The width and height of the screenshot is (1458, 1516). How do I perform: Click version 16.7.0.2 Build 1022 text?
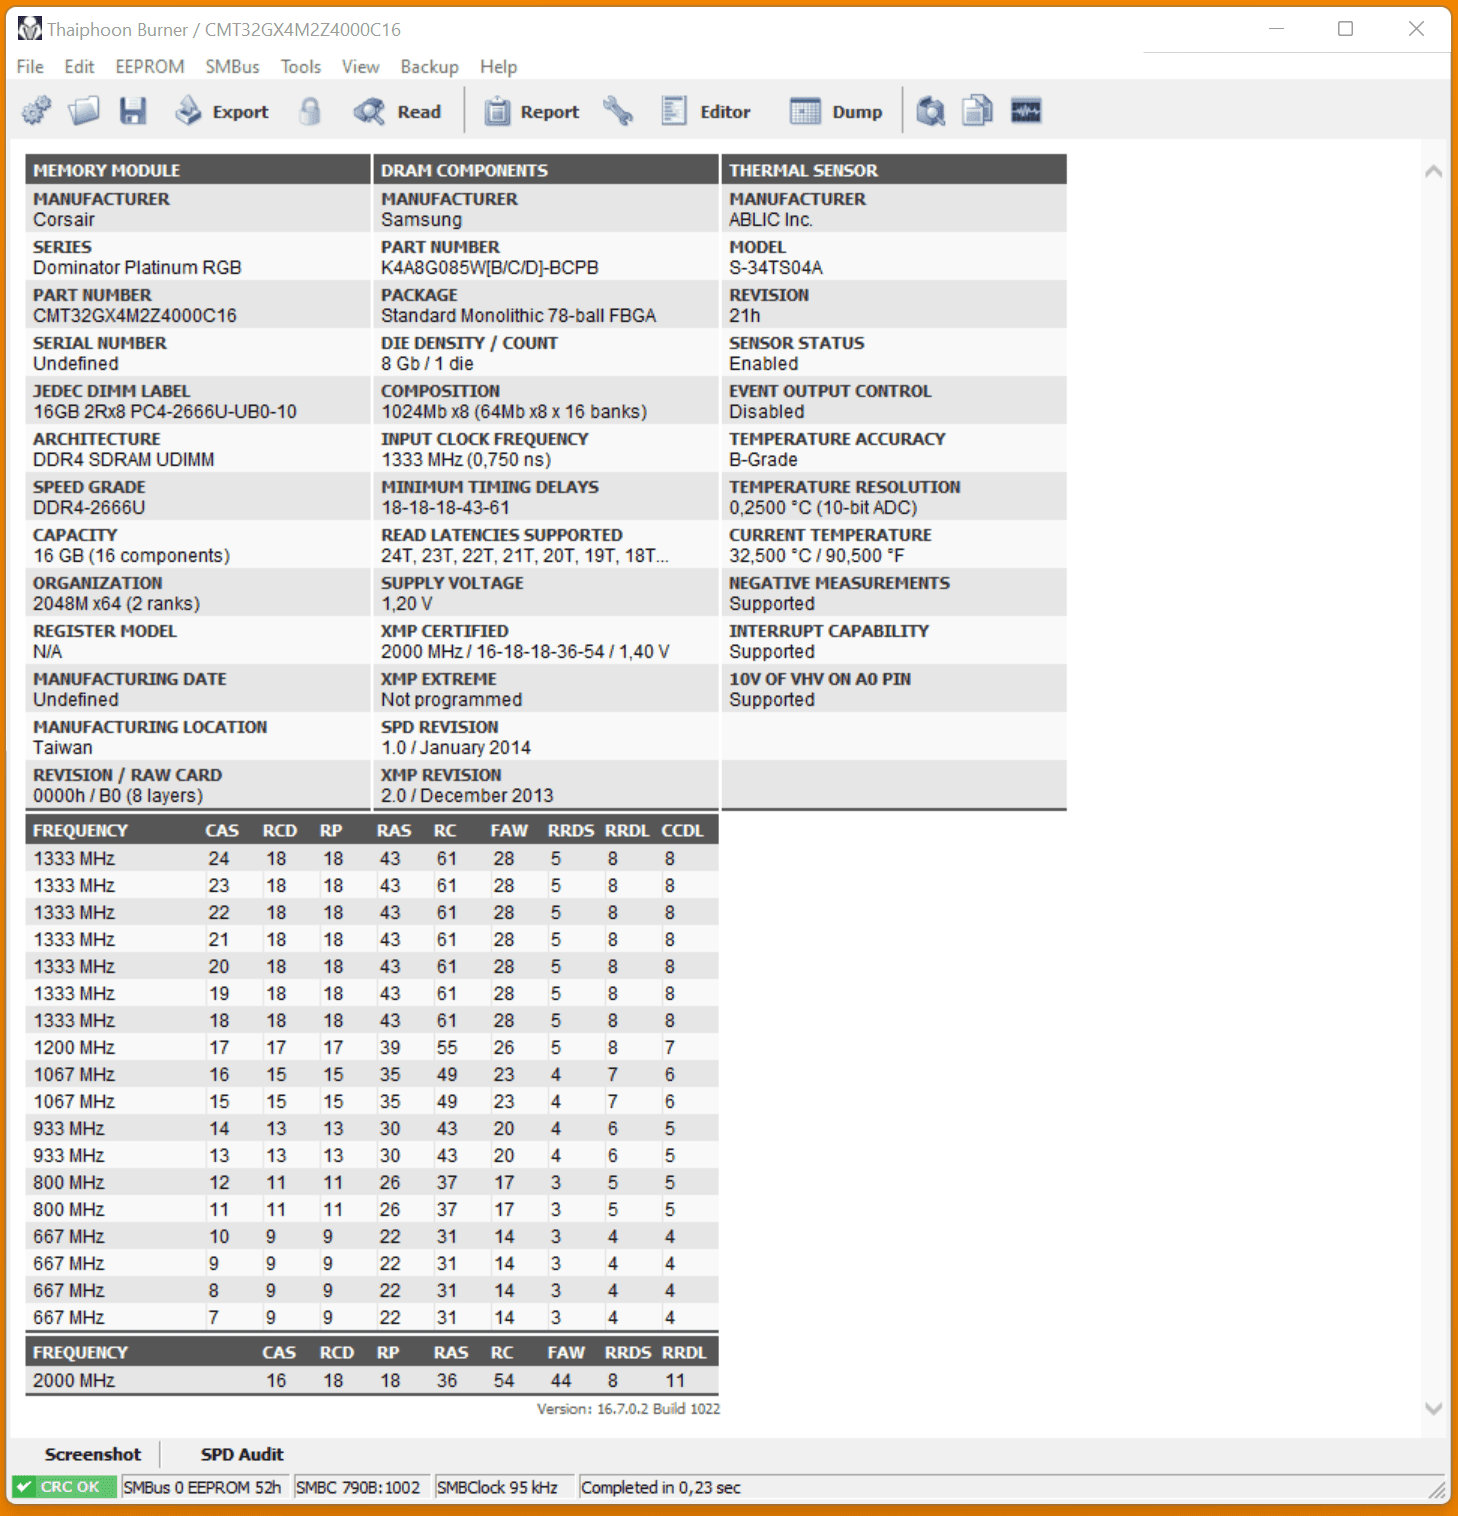pos(628,1409)
